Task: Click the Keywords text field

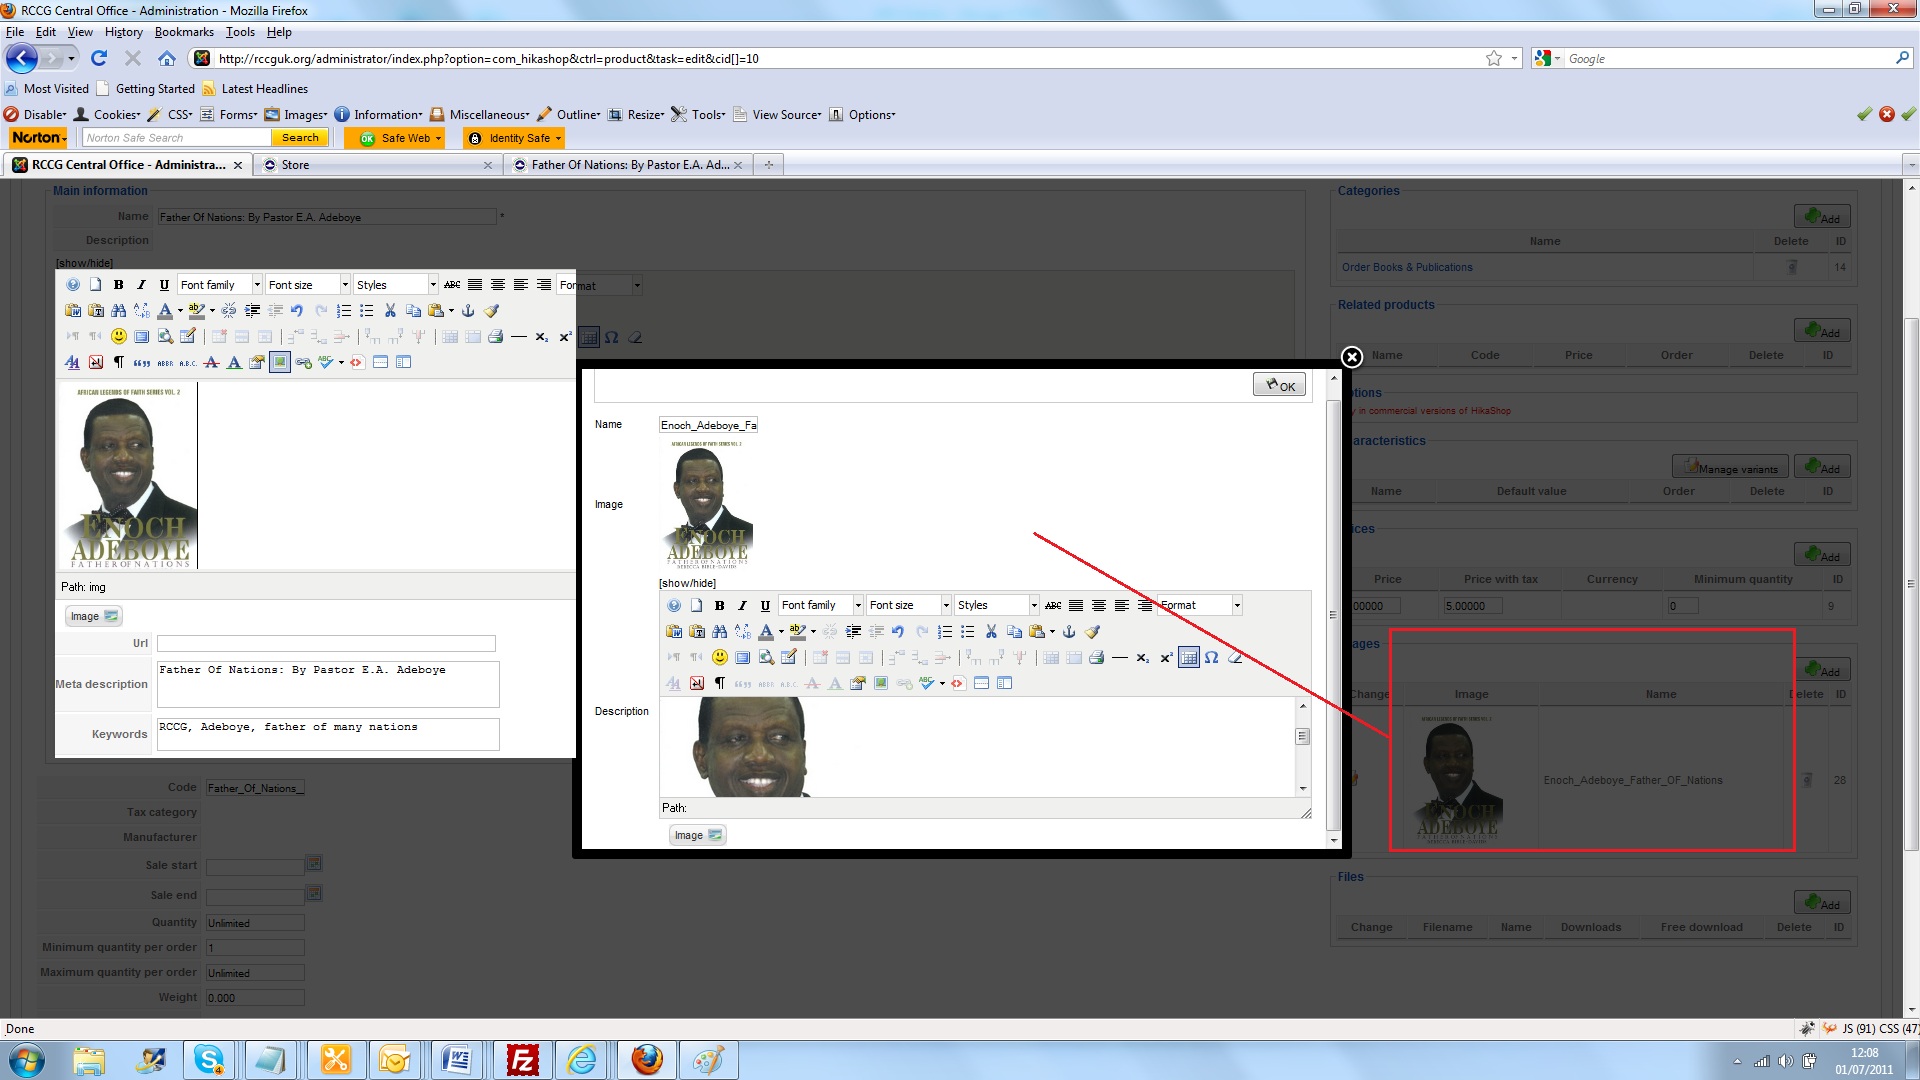Action: (327, 734)
